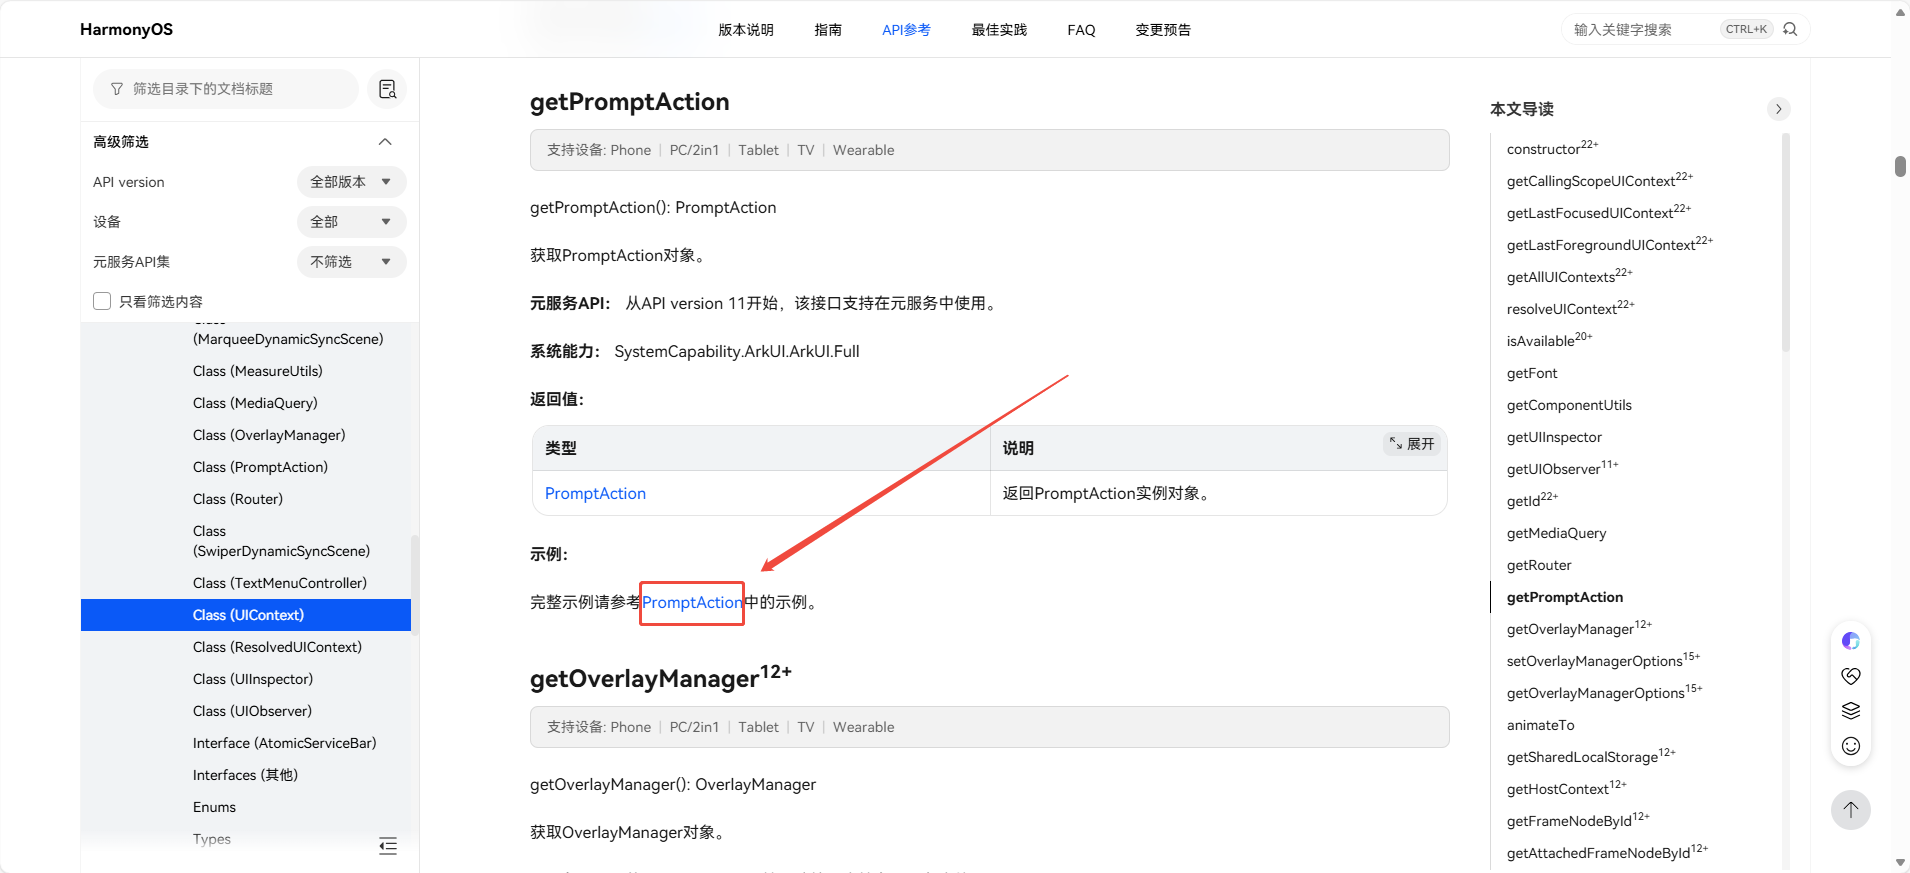Viewport: 1910px width, 873px height.
Task: Jump to getRouter in the outline
Action: coord(1538,565)
